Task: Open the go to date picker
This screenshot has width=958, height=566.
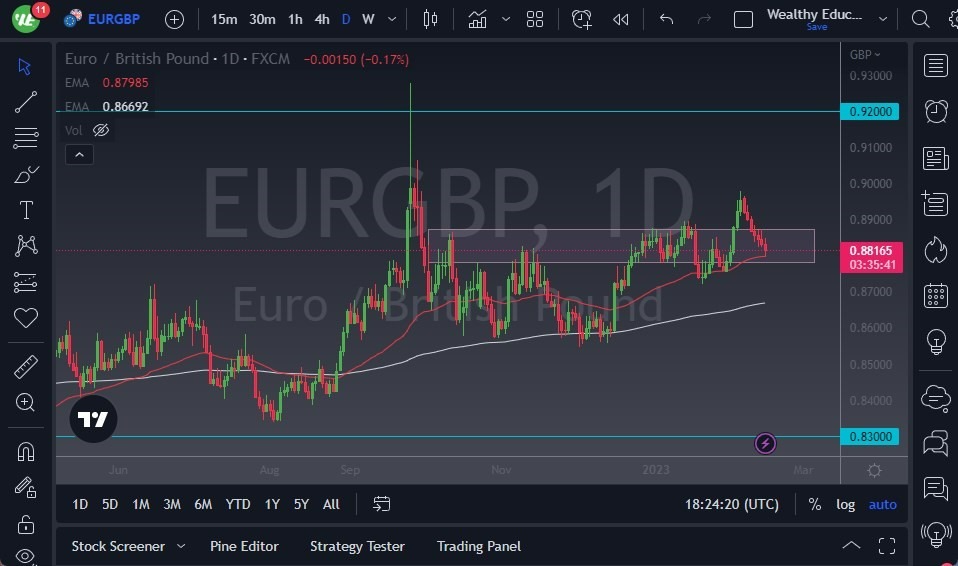Action: (x=381, y=504)
